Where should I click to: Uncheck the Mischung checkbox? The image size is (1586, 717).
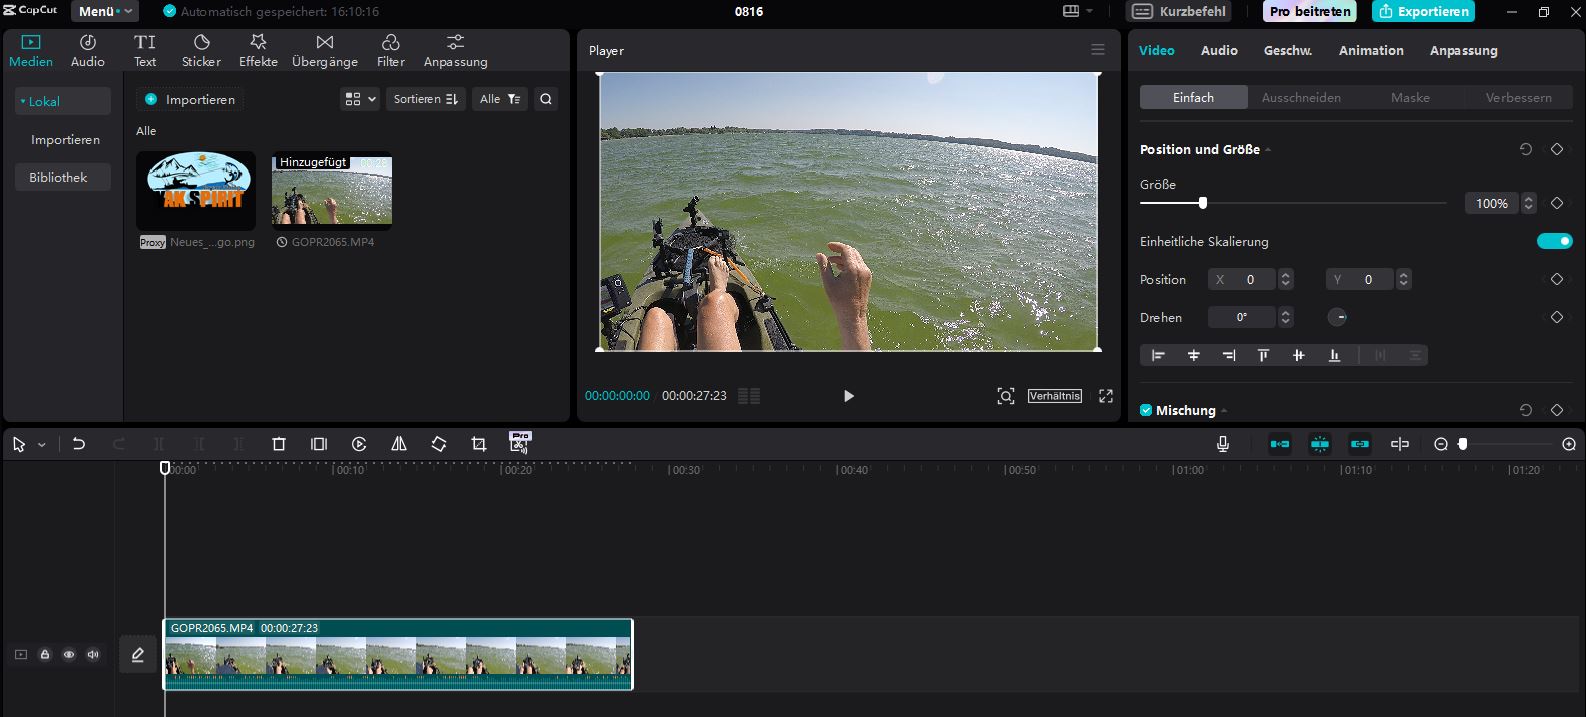(1146, 410)
